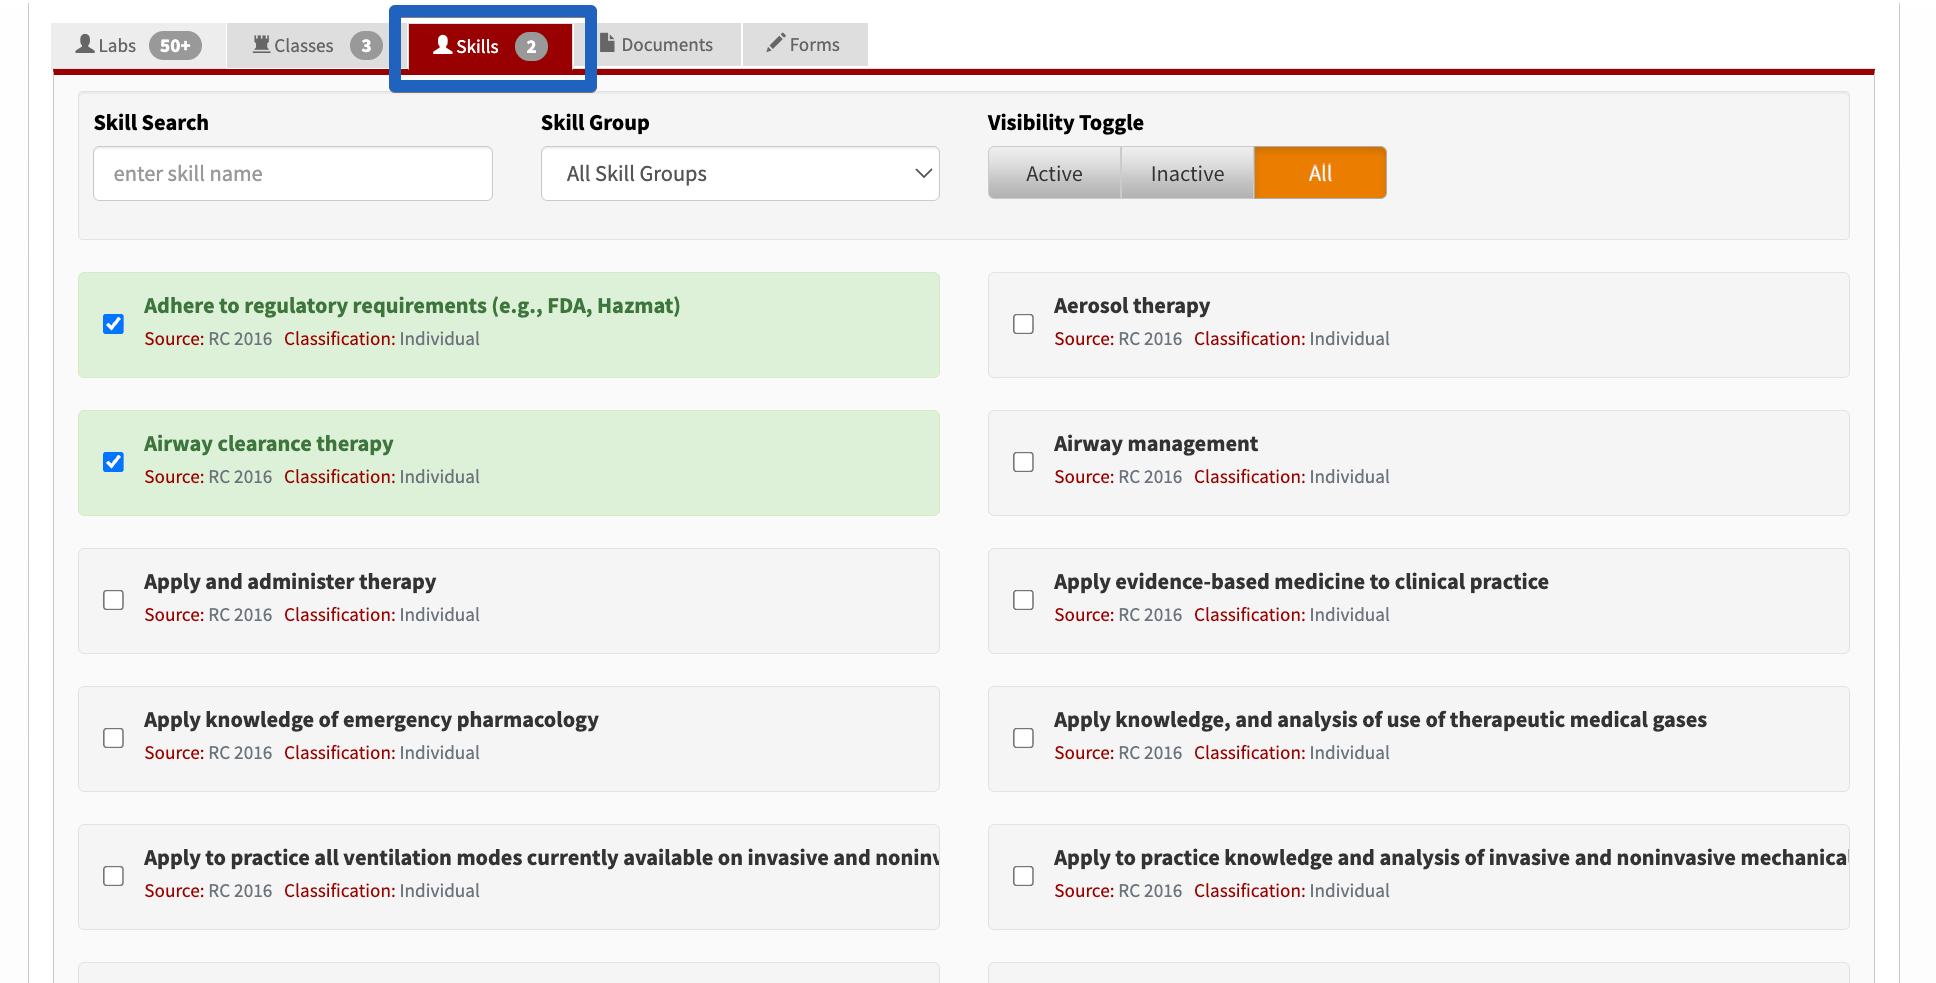Click the Labs person icon
The image size is (1936, 983).
(x=86, y=44)
